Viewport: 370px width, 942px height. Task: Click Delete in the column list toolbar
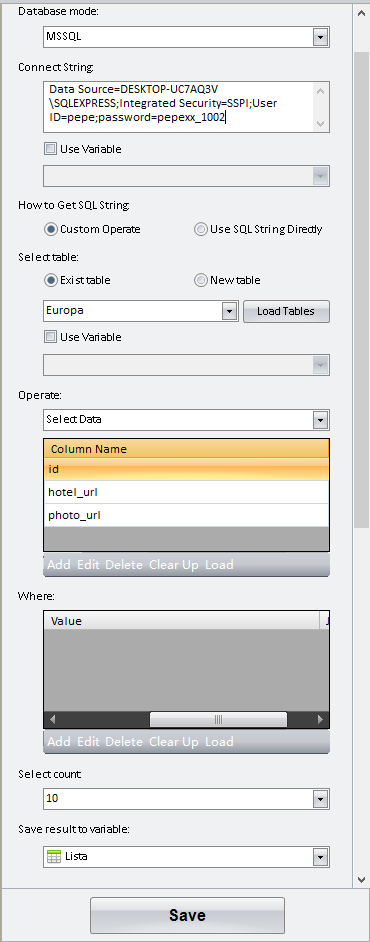point(124,565)
